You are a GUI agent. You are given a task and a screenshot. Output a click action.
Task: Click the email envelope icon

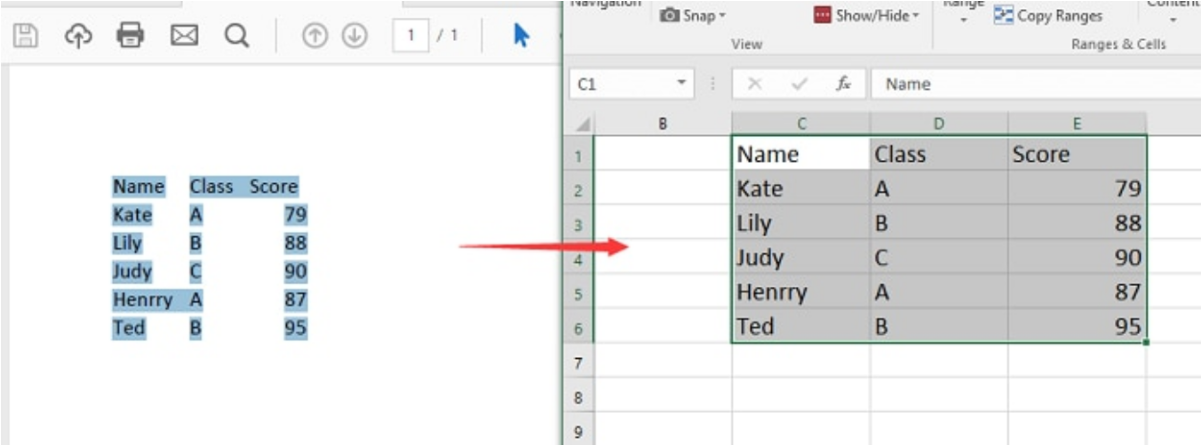184,36
